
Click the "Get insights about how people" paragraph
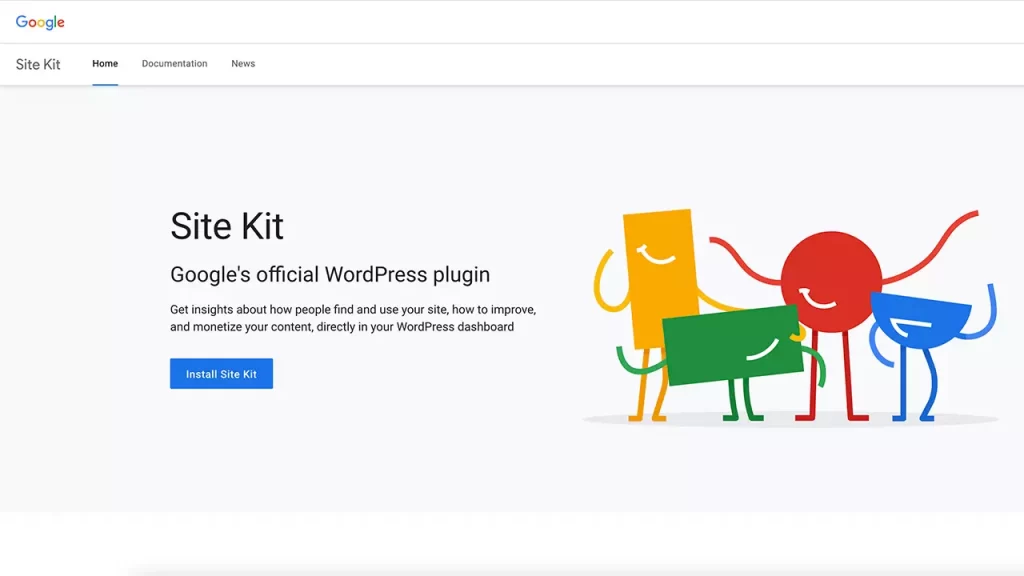coord(353,318)
